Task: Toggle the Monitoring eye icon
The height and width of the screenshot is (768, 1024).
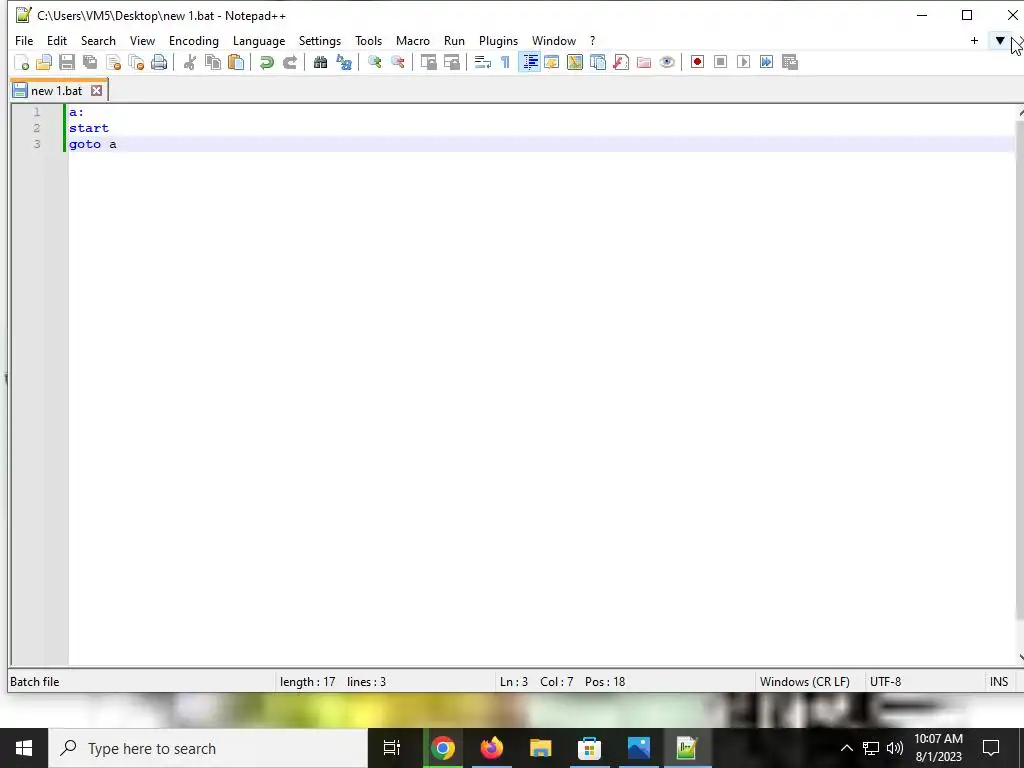Action: point(667,62)
